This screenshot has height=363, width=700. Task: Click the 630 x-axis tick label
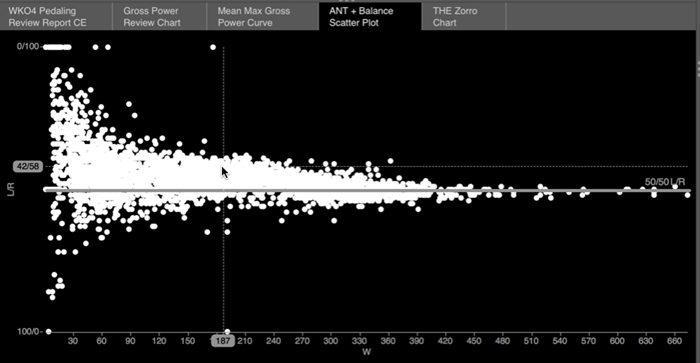click(x=646, y=341)
